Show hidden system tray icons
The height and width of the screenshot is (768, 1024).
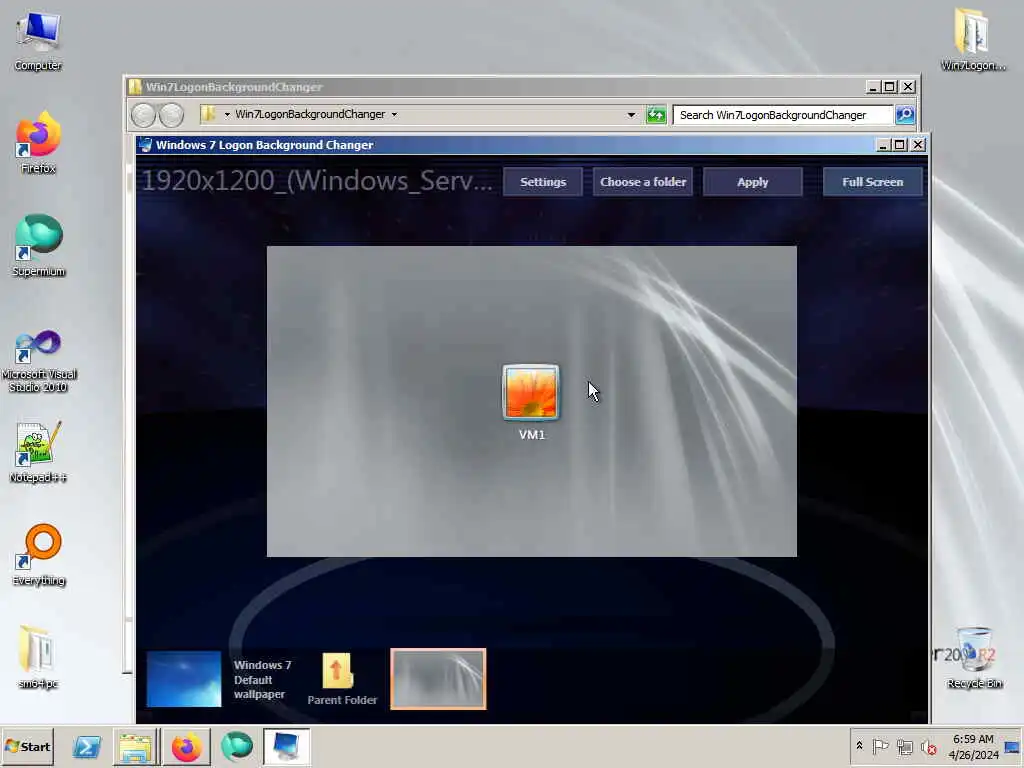pos(859,746)
